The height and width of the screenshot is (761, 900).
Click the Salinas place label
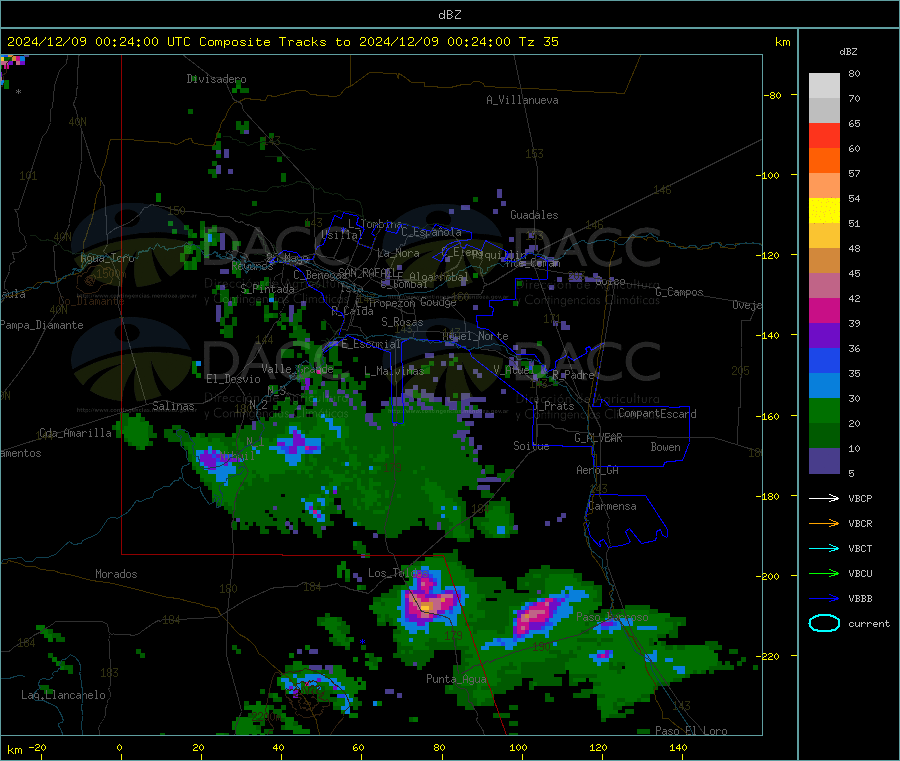pos(173,406)
